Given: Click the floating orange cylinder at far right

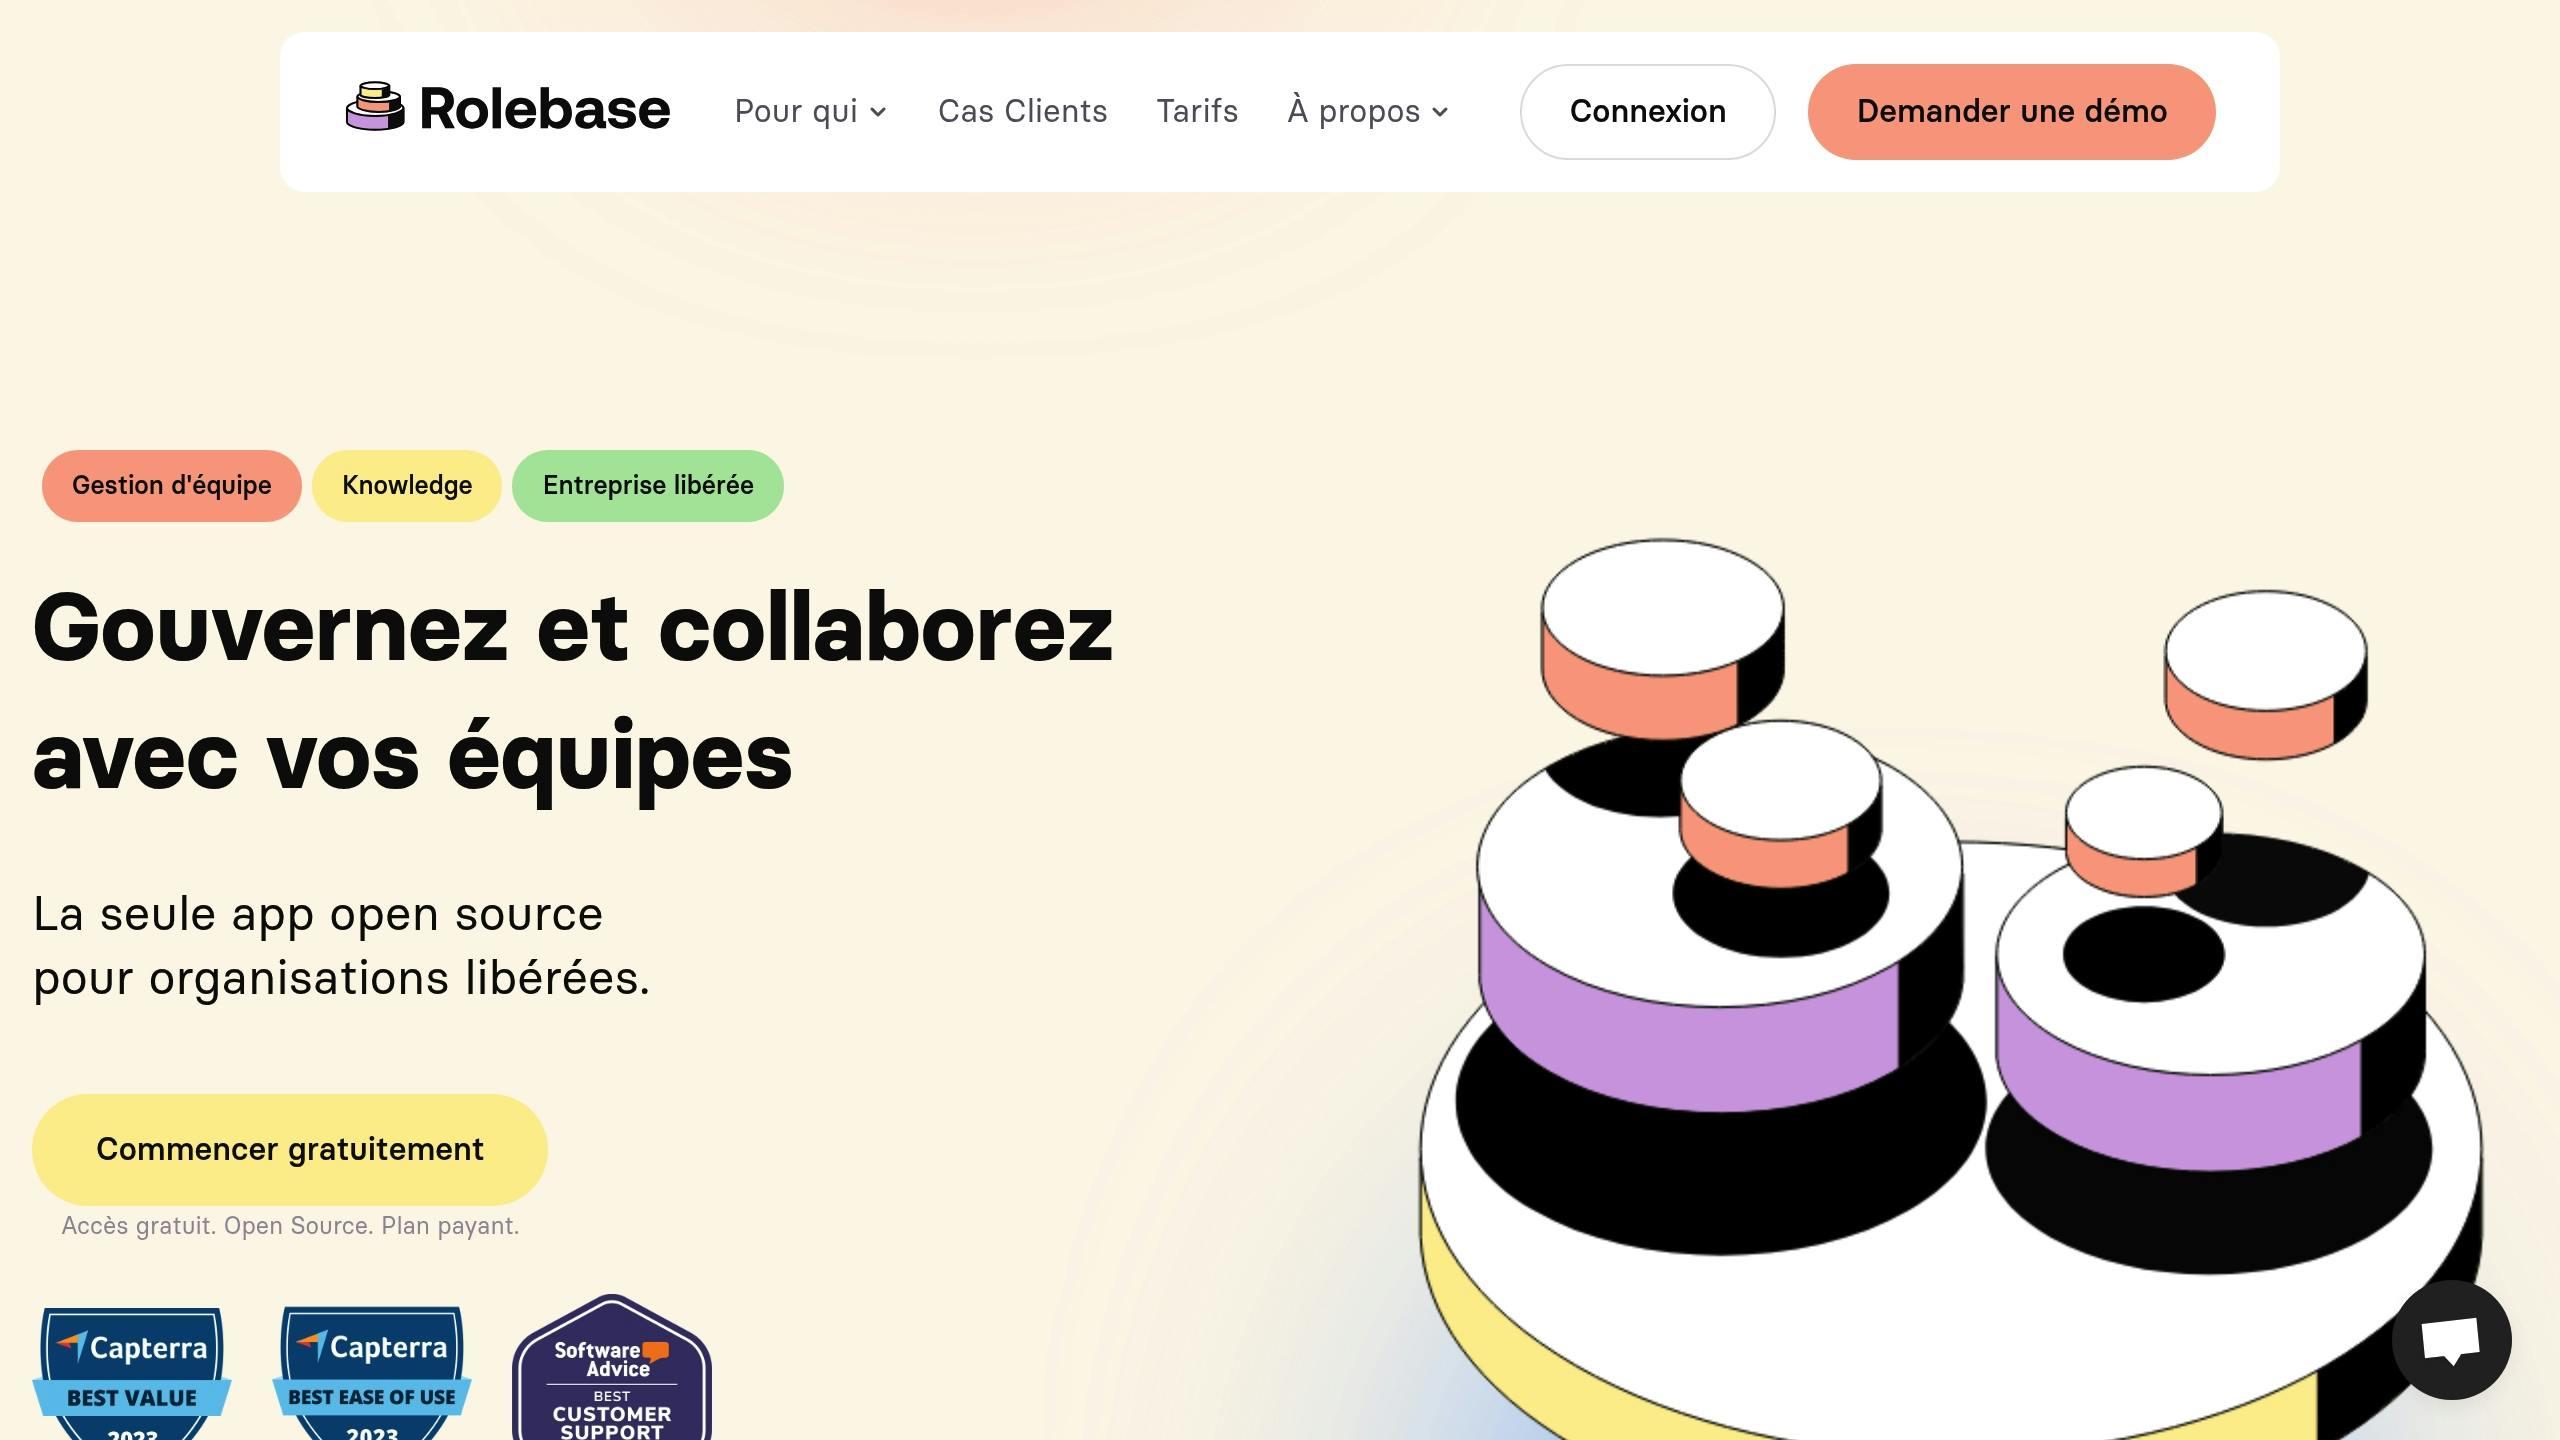Looking at the screenshot, I should pyautogui.click(x=2266, y=675).
